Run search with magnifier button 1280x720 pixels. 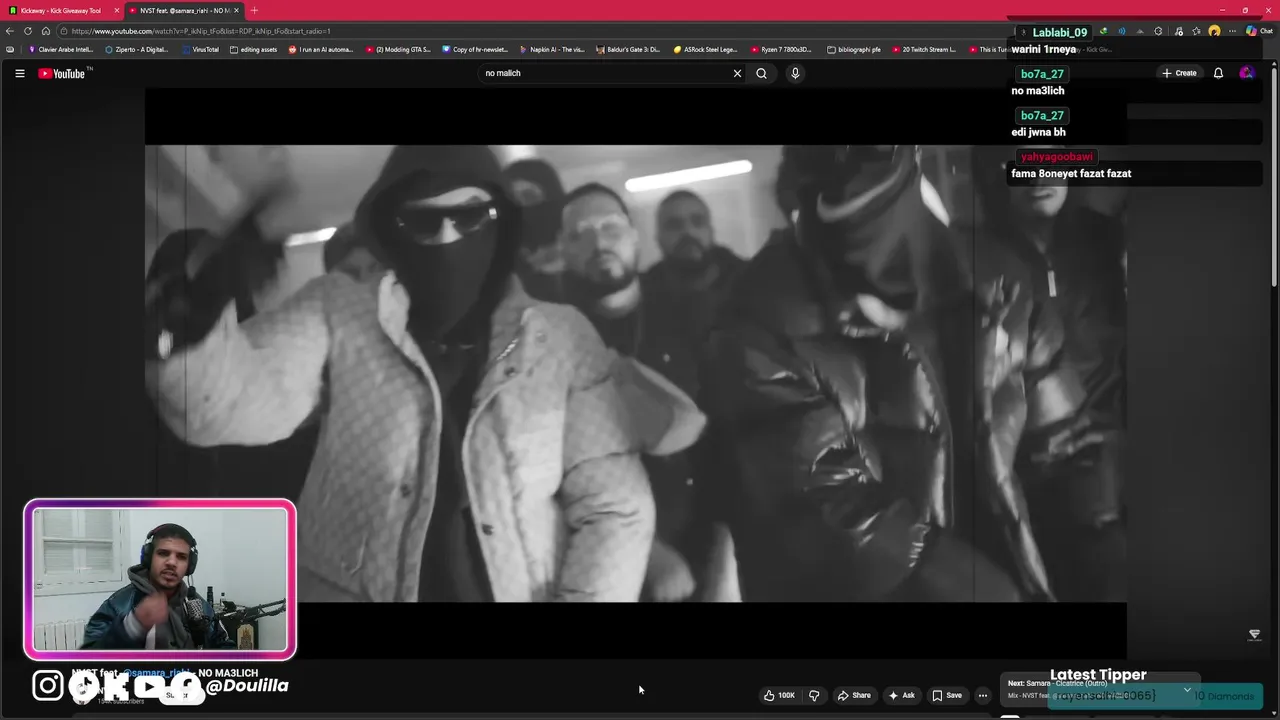[761, 73]
